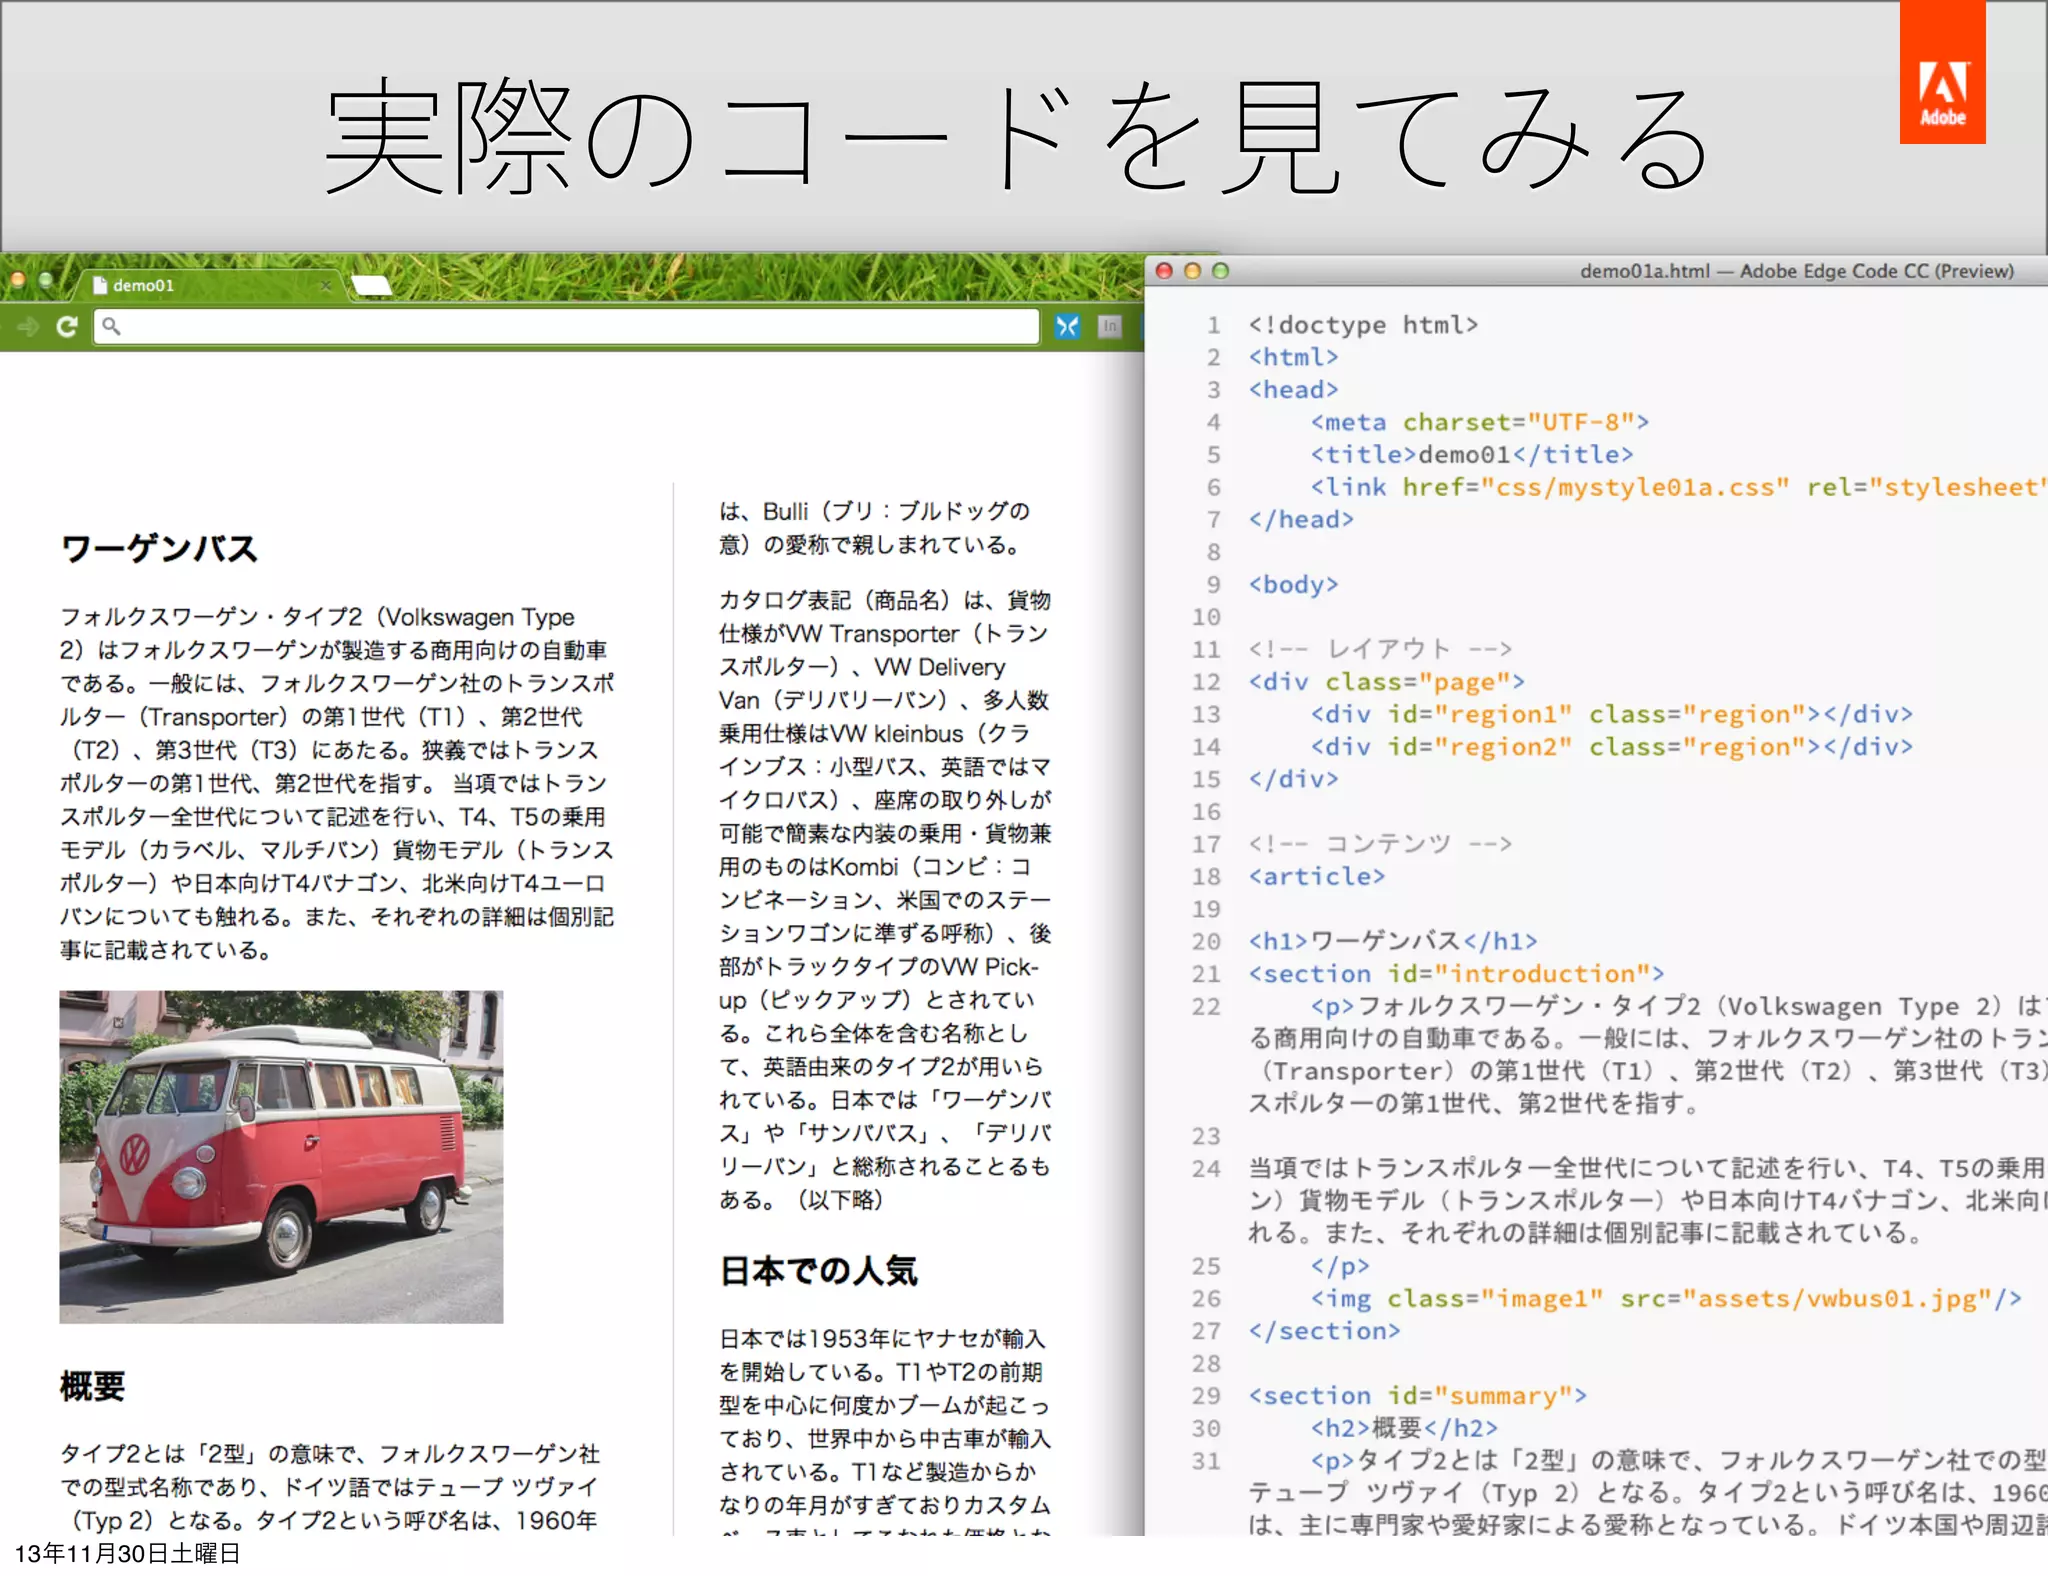
Task: Open a new browser tab
Action: tap(372, 286)
